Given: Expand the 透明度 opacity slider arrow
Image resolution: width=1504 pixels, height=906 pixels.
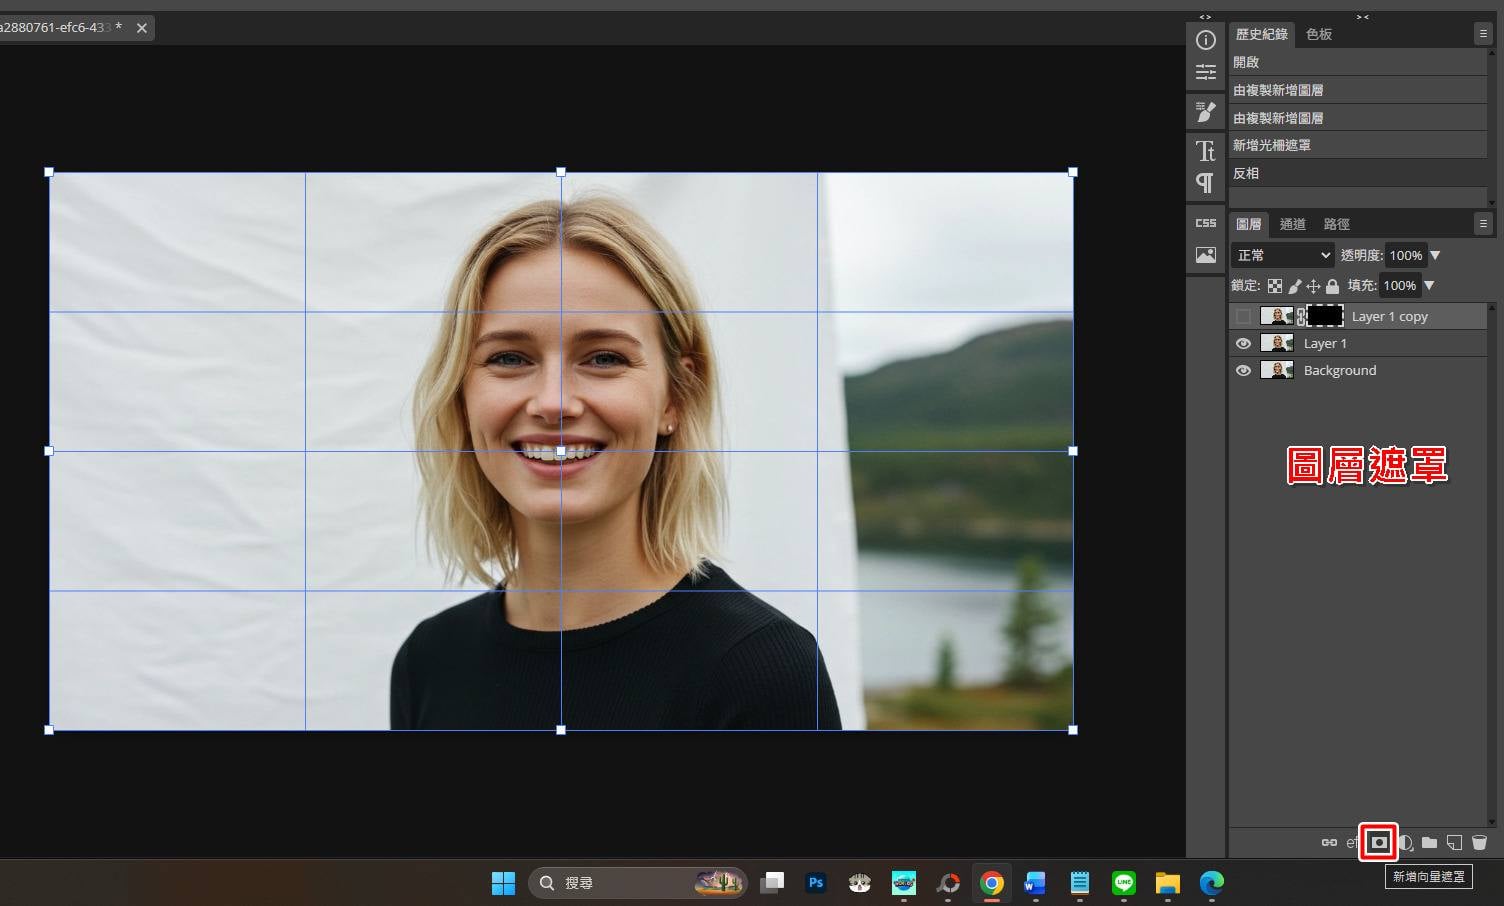Looking at the screenshot, I should (1435, 256).
